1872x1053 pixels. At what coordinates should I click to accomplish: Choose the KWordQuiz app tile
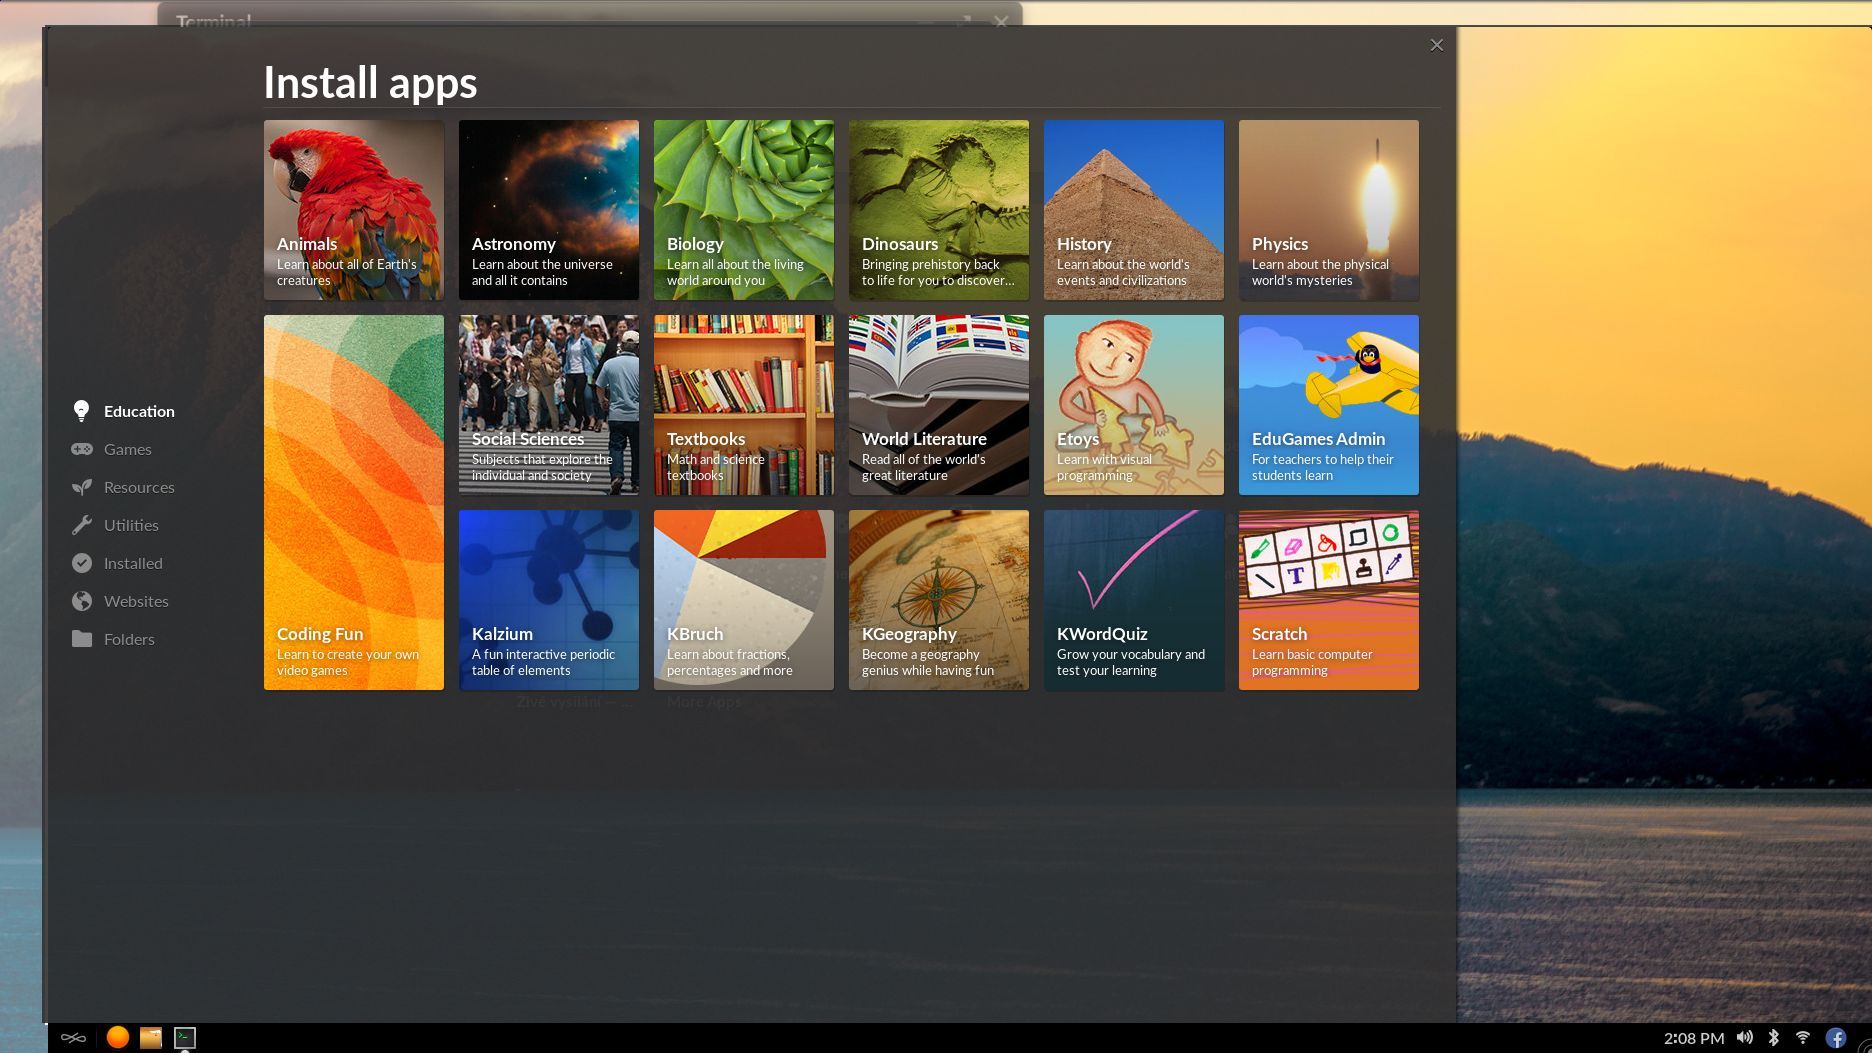[1134, 600]
